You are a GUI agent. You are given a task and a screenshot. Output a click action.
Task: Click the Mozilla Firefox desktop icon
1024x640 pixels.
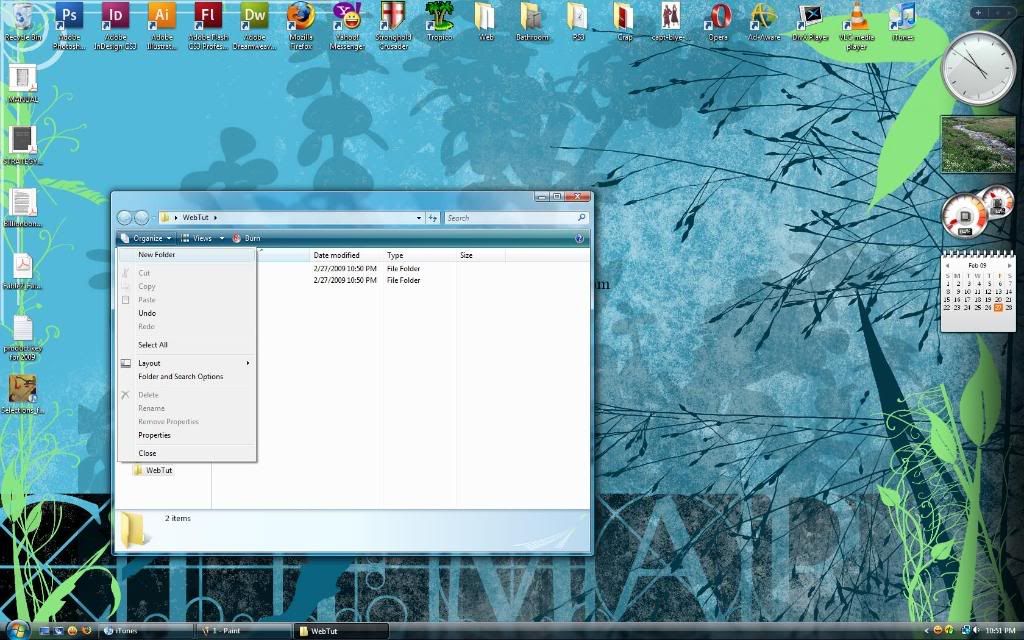pos(301,16)
